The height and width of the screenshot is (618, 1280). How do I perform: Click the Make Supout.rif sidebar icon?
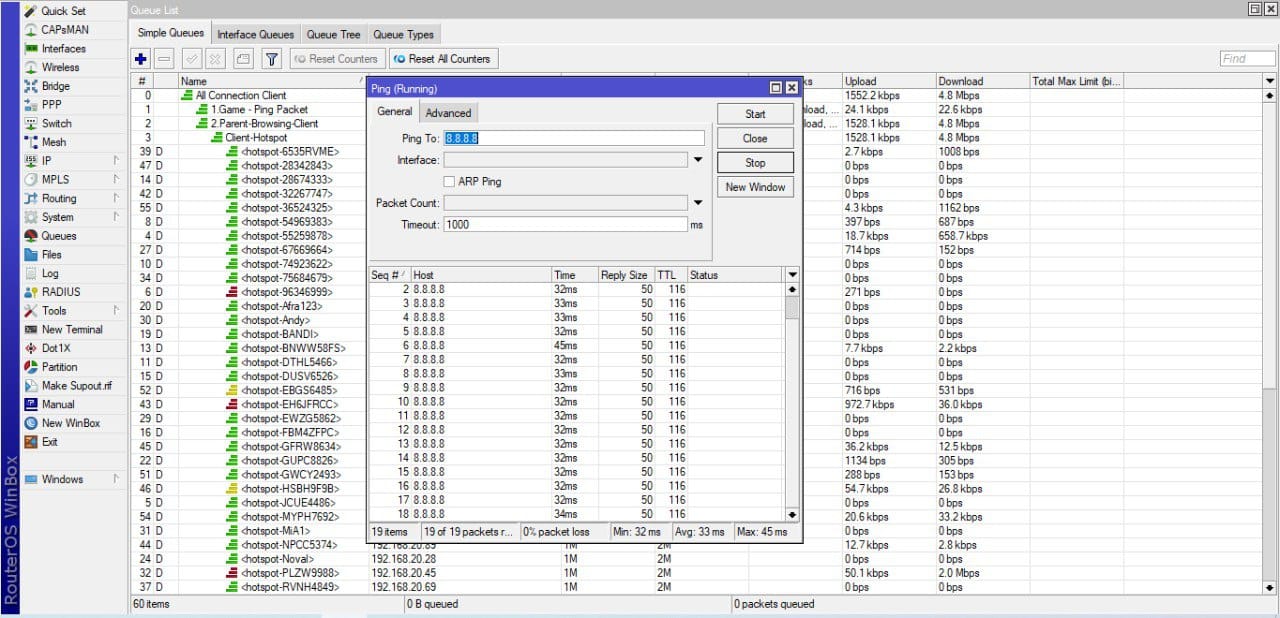tap(31, 386)
